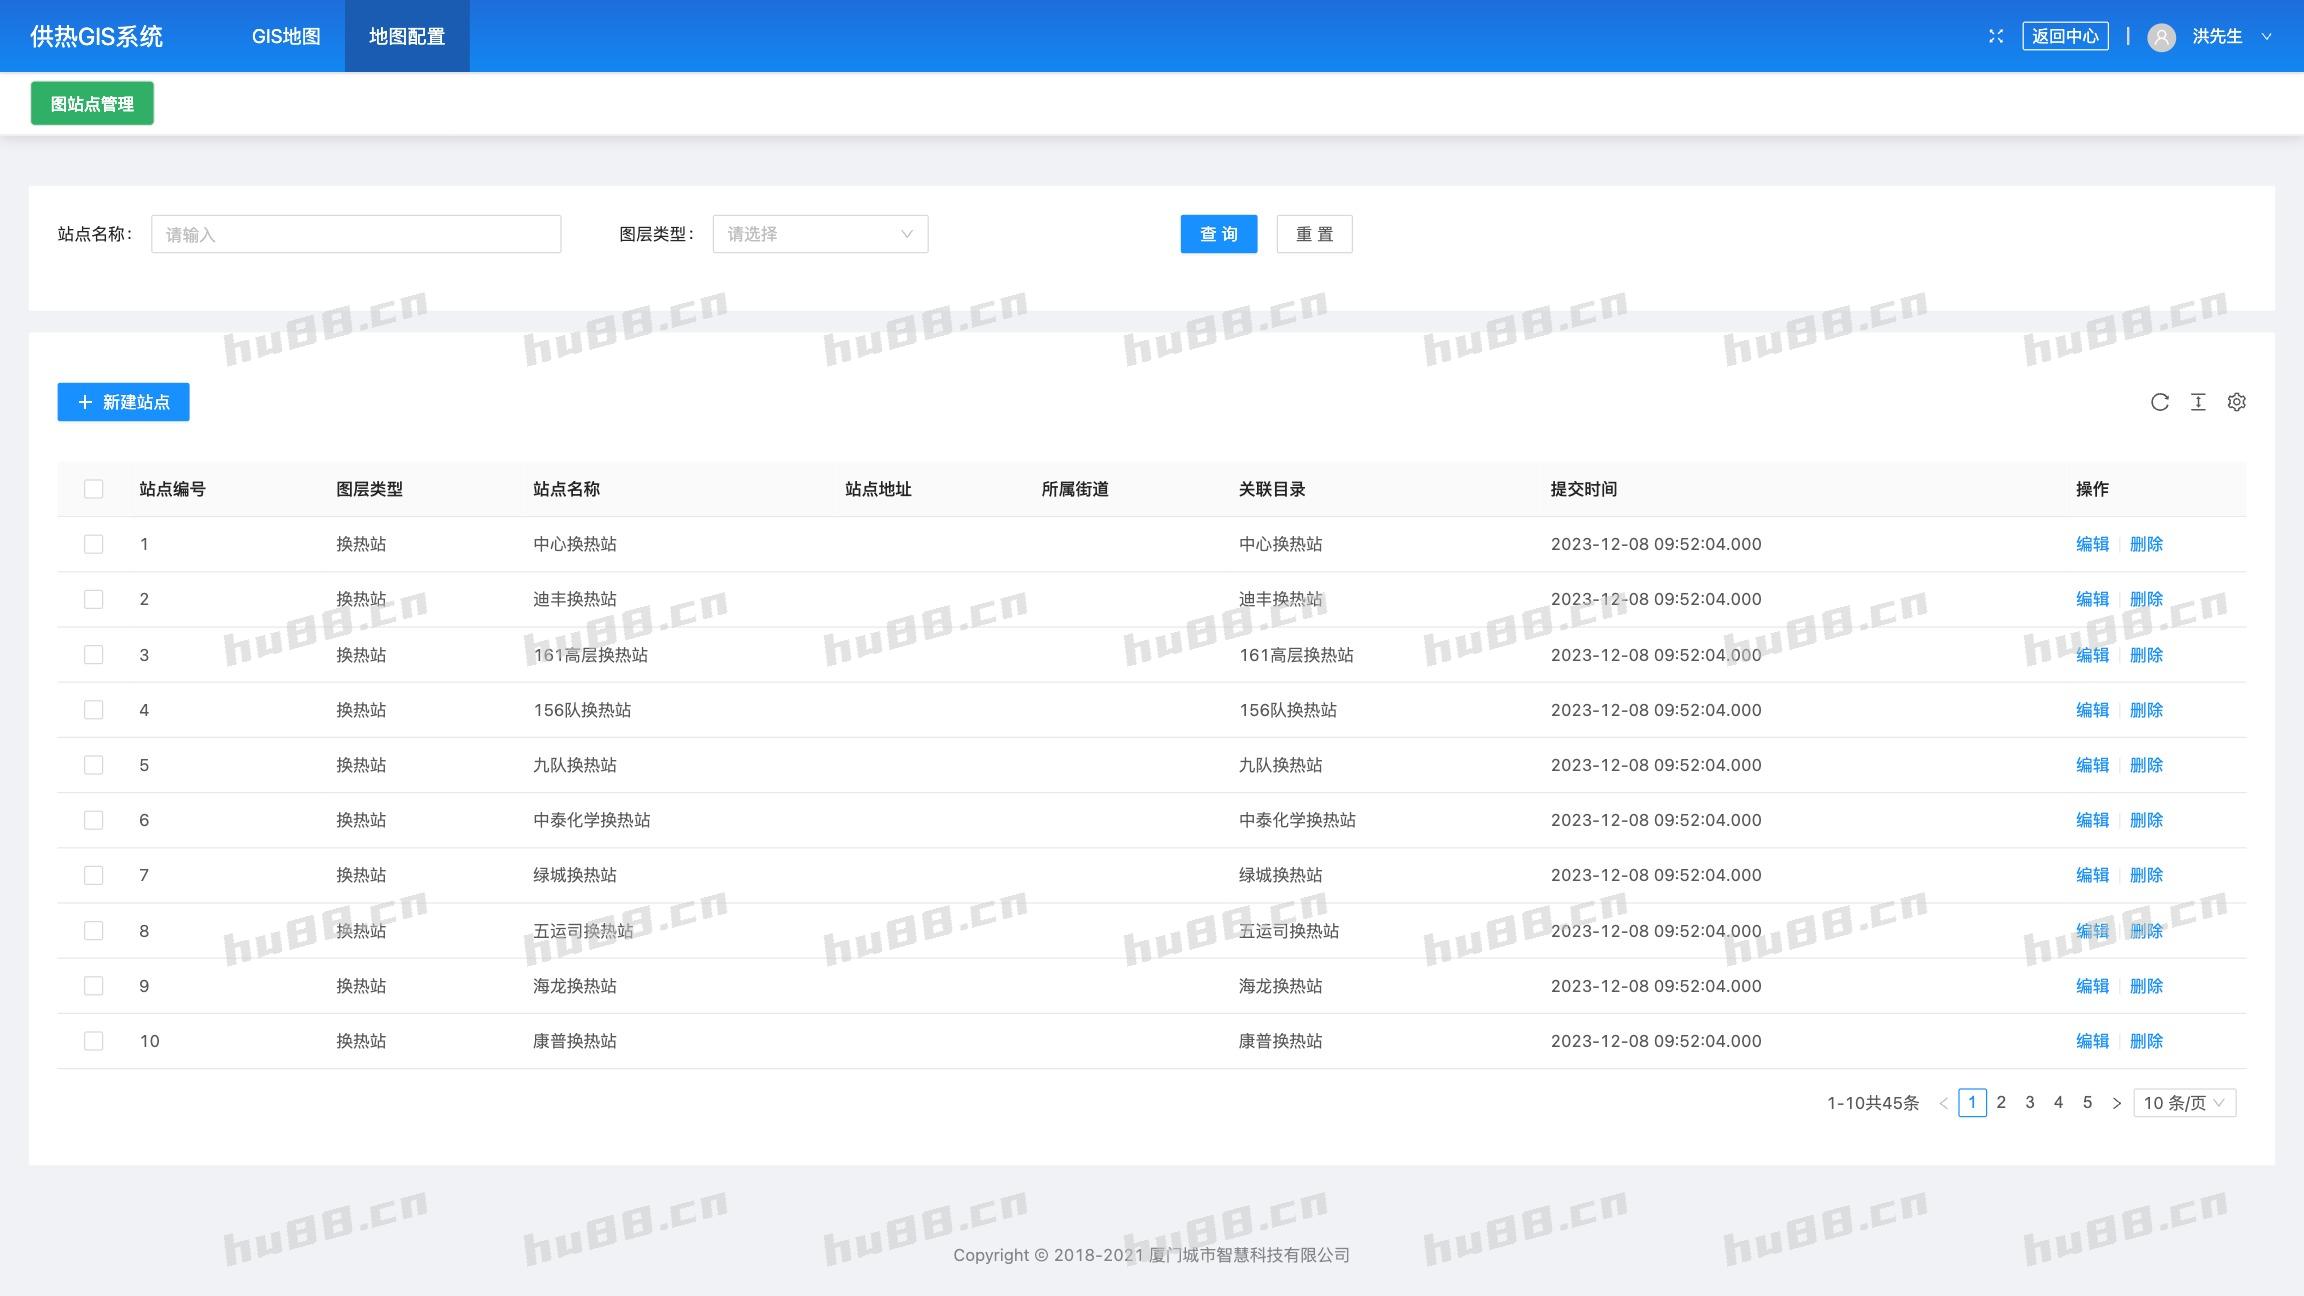Viewport: 2304px width, 1296px height.
Task: Check the select-all header checkbox
Action: point(94,489)
